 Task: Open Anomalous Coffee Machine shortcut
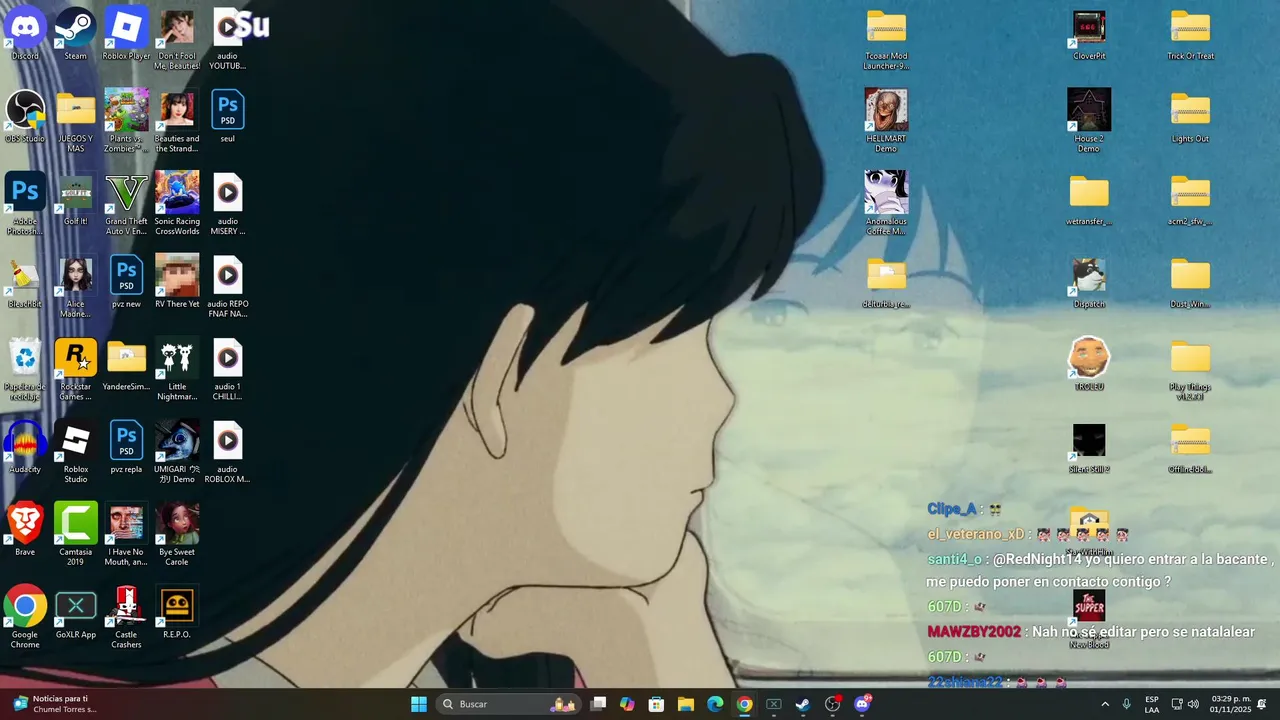pos(886,205)
